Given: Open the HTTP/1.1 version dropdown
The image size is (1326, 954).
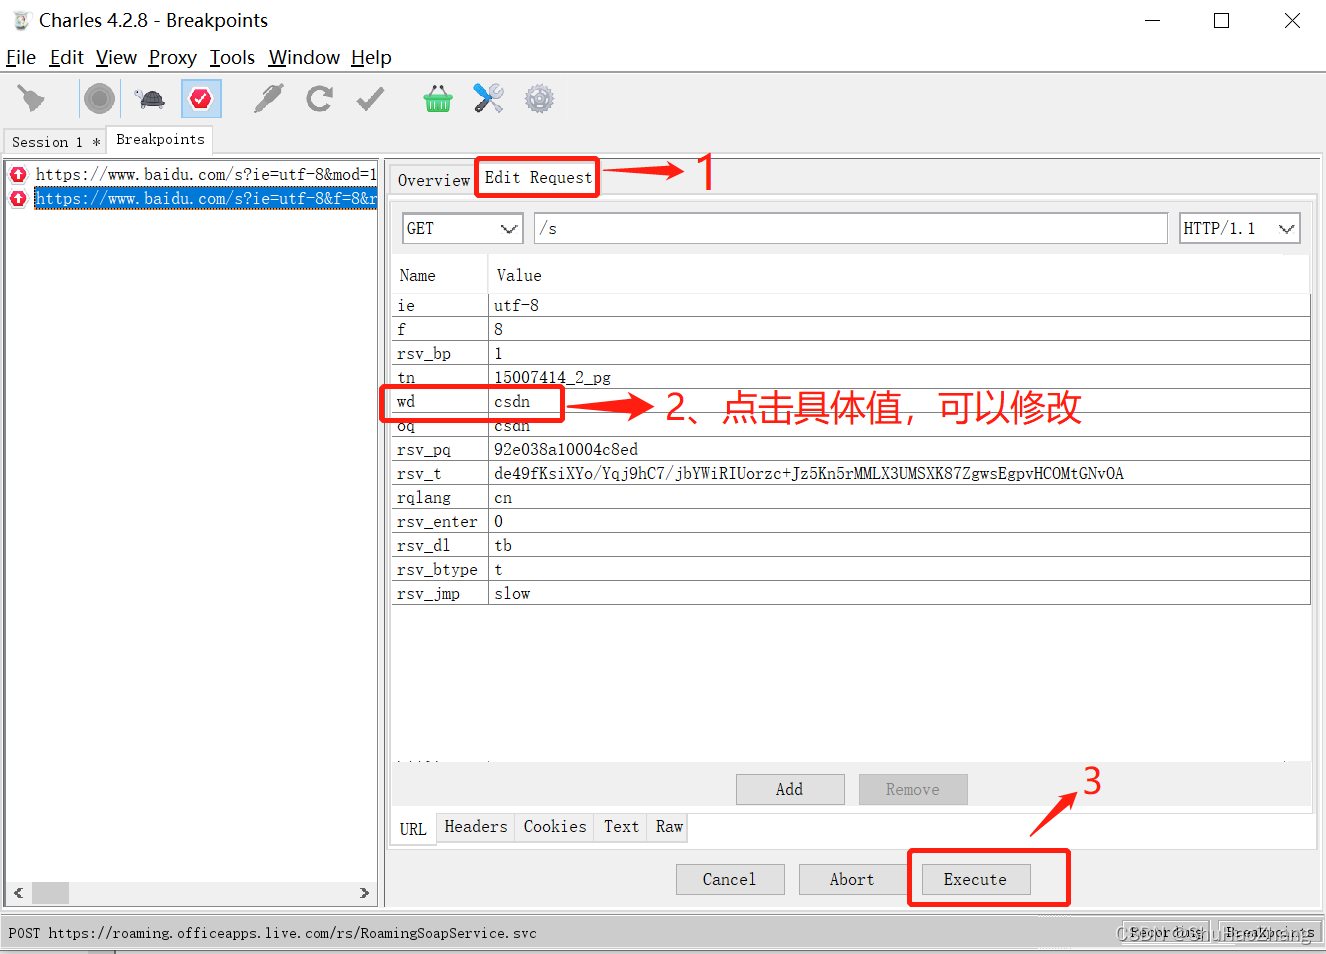Looking at the screenshot, I should [x=1286, y=228].
